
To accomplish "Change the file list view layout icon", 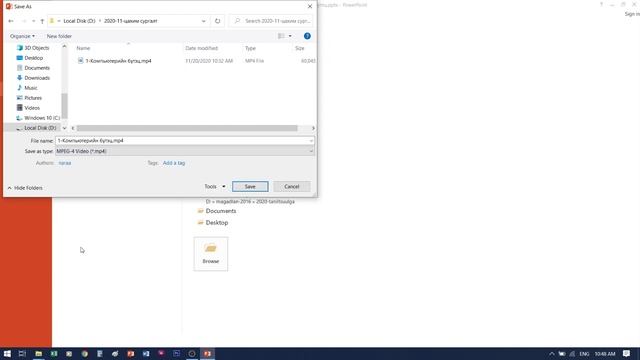I will [x=281, y=36].
